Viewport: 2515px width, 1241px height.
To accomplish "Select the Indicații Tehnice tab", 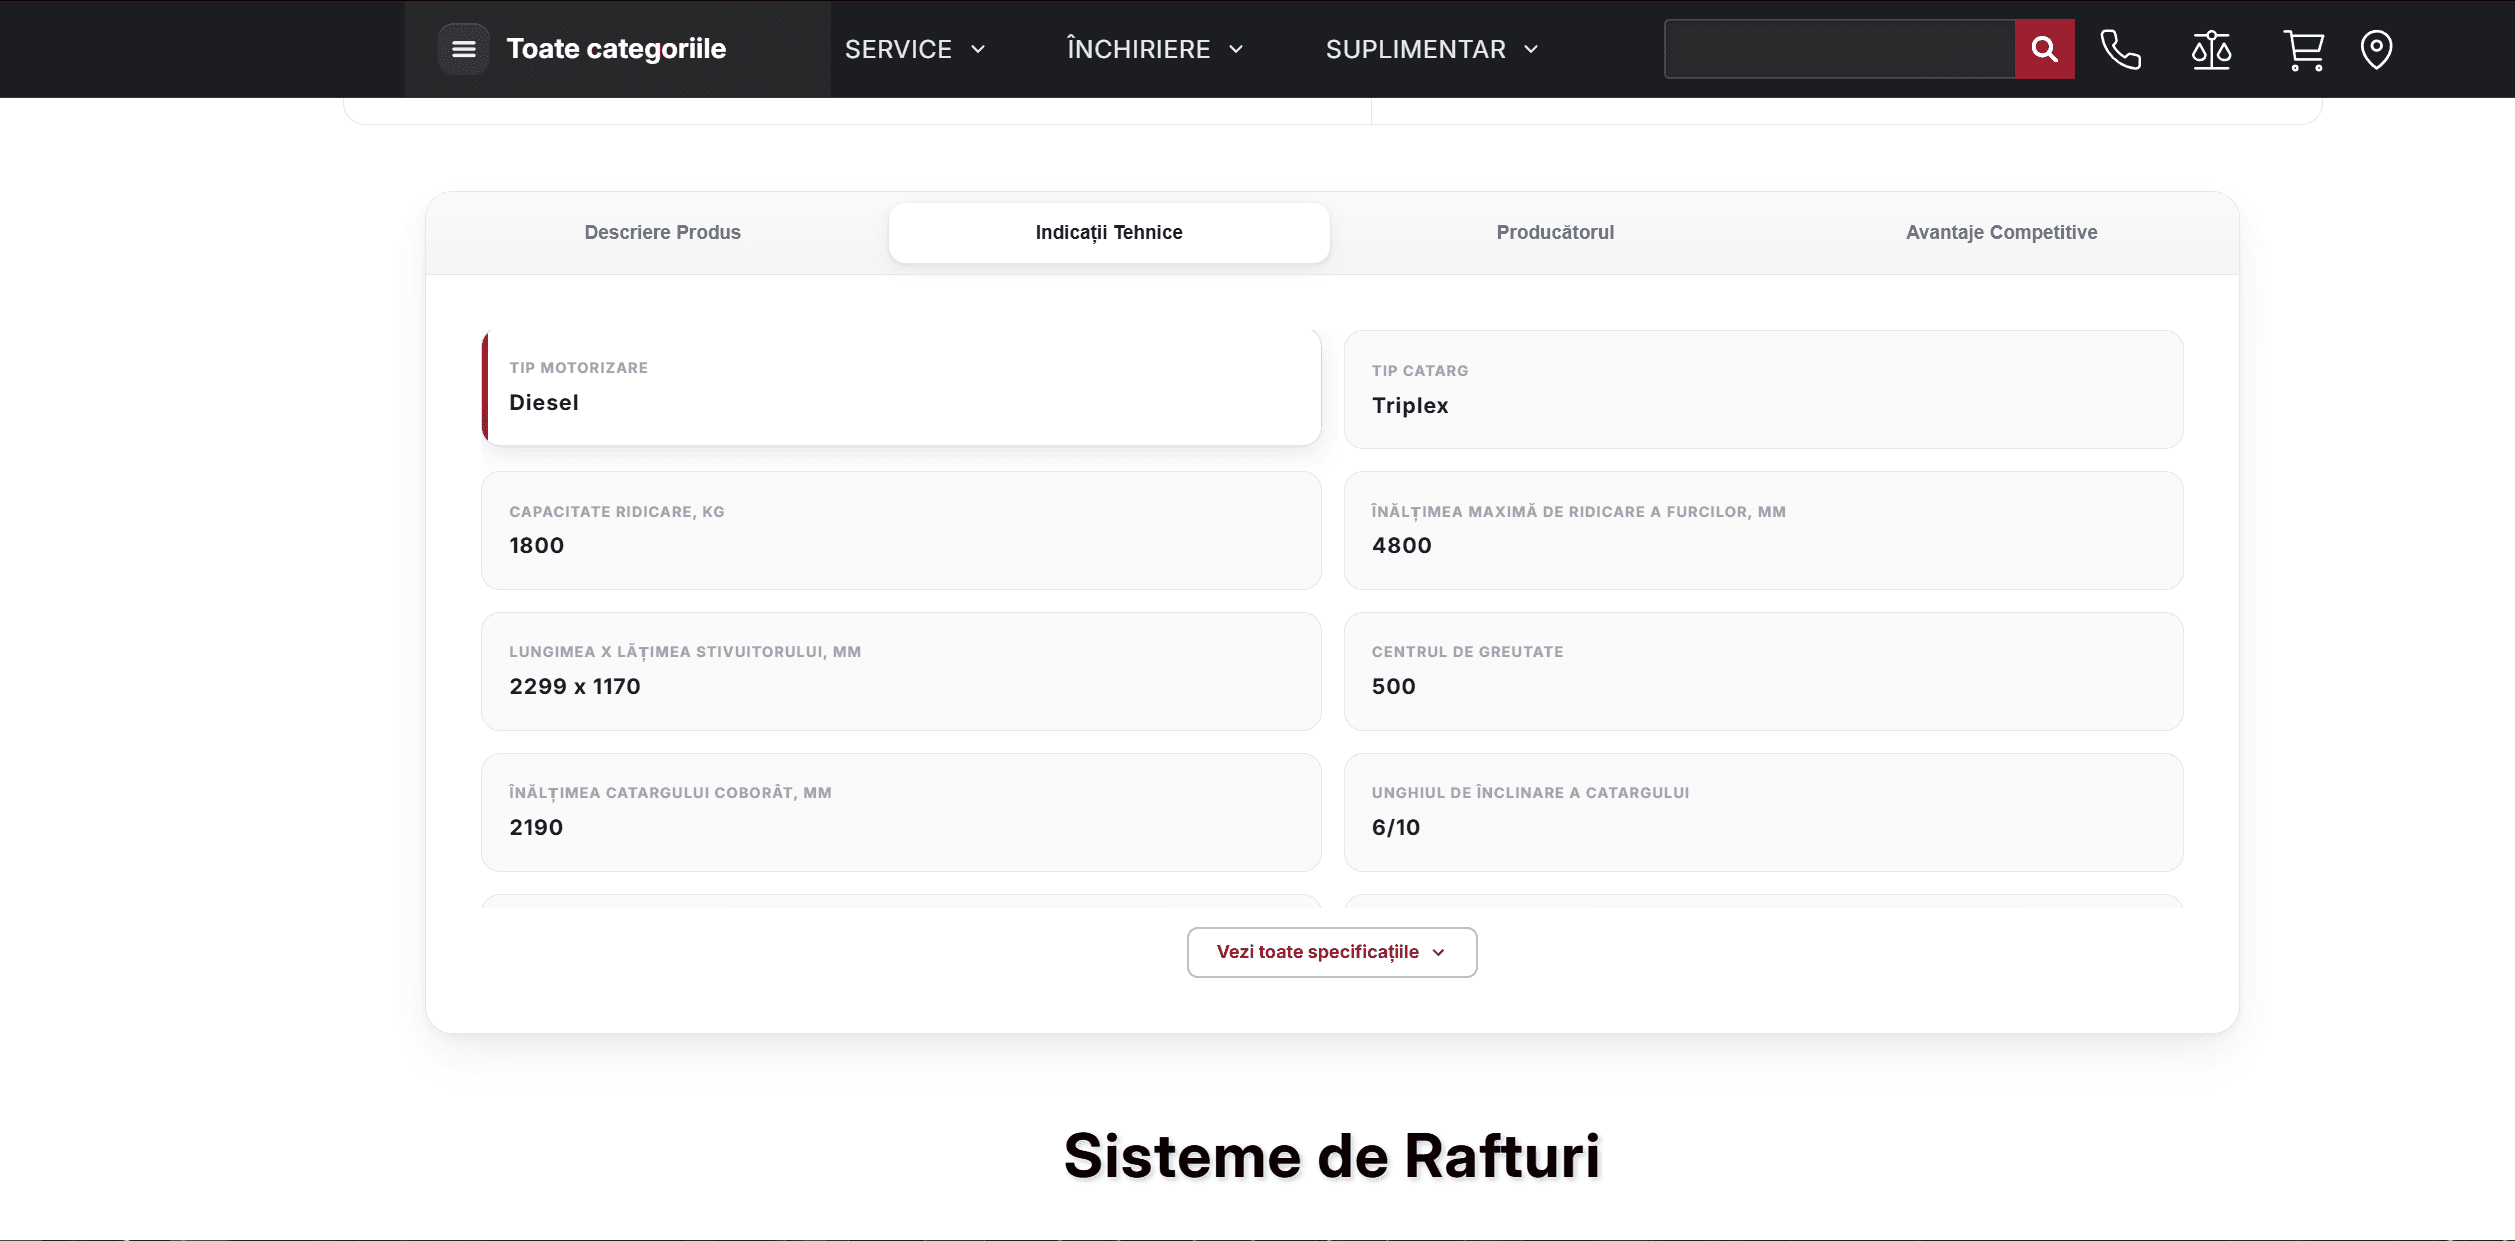I will click(x=1108, y=232).
